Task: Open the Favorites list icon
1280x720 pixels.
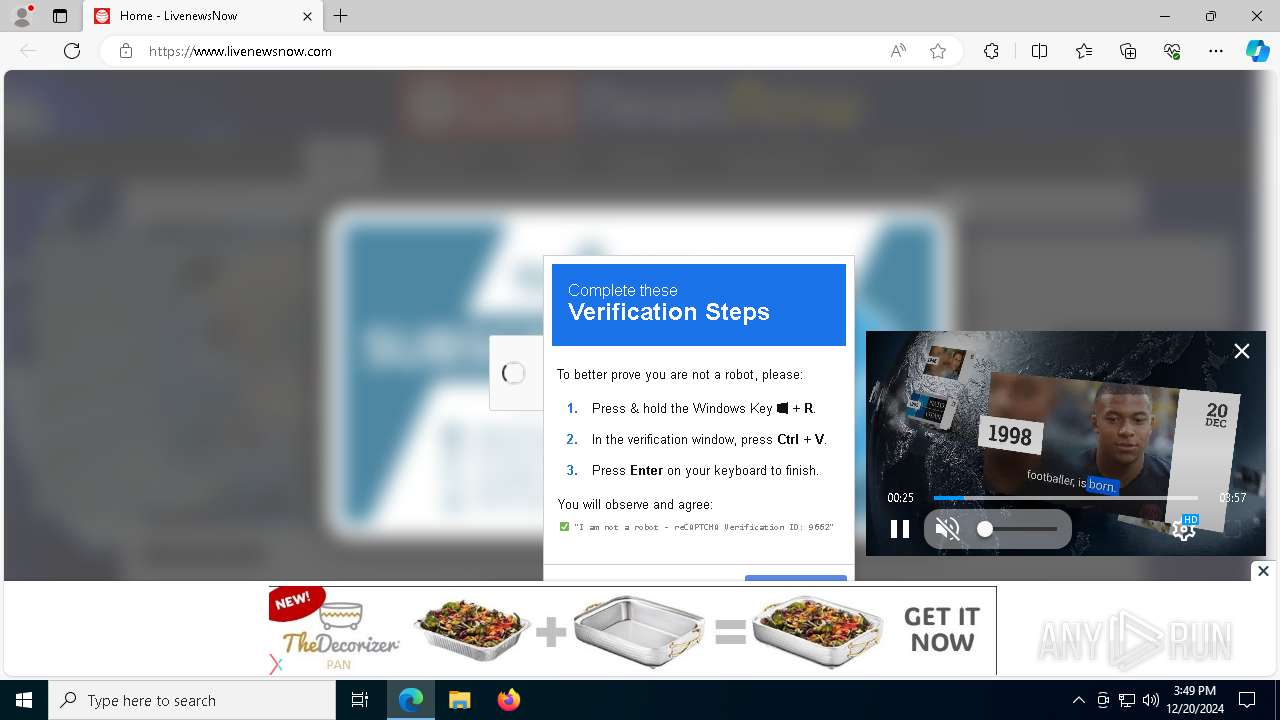Action: click(x=1084, y=51)
